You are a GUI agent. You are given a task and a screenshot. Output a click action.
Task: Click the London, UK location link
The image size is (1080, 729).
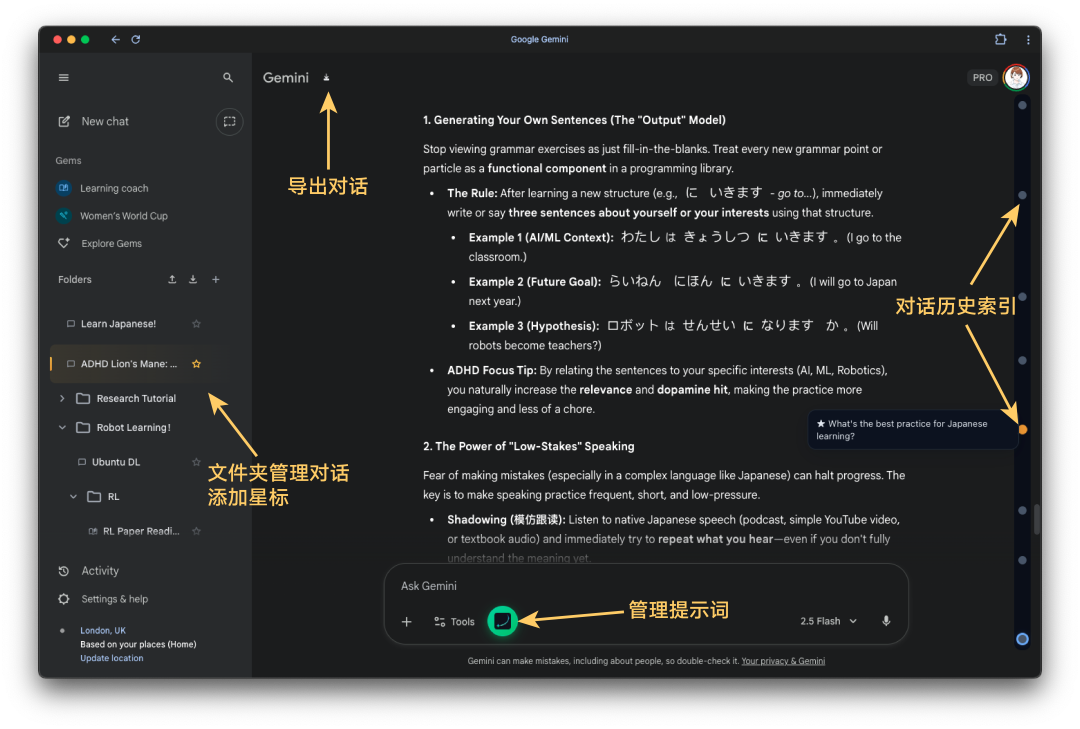pos(103,630)
